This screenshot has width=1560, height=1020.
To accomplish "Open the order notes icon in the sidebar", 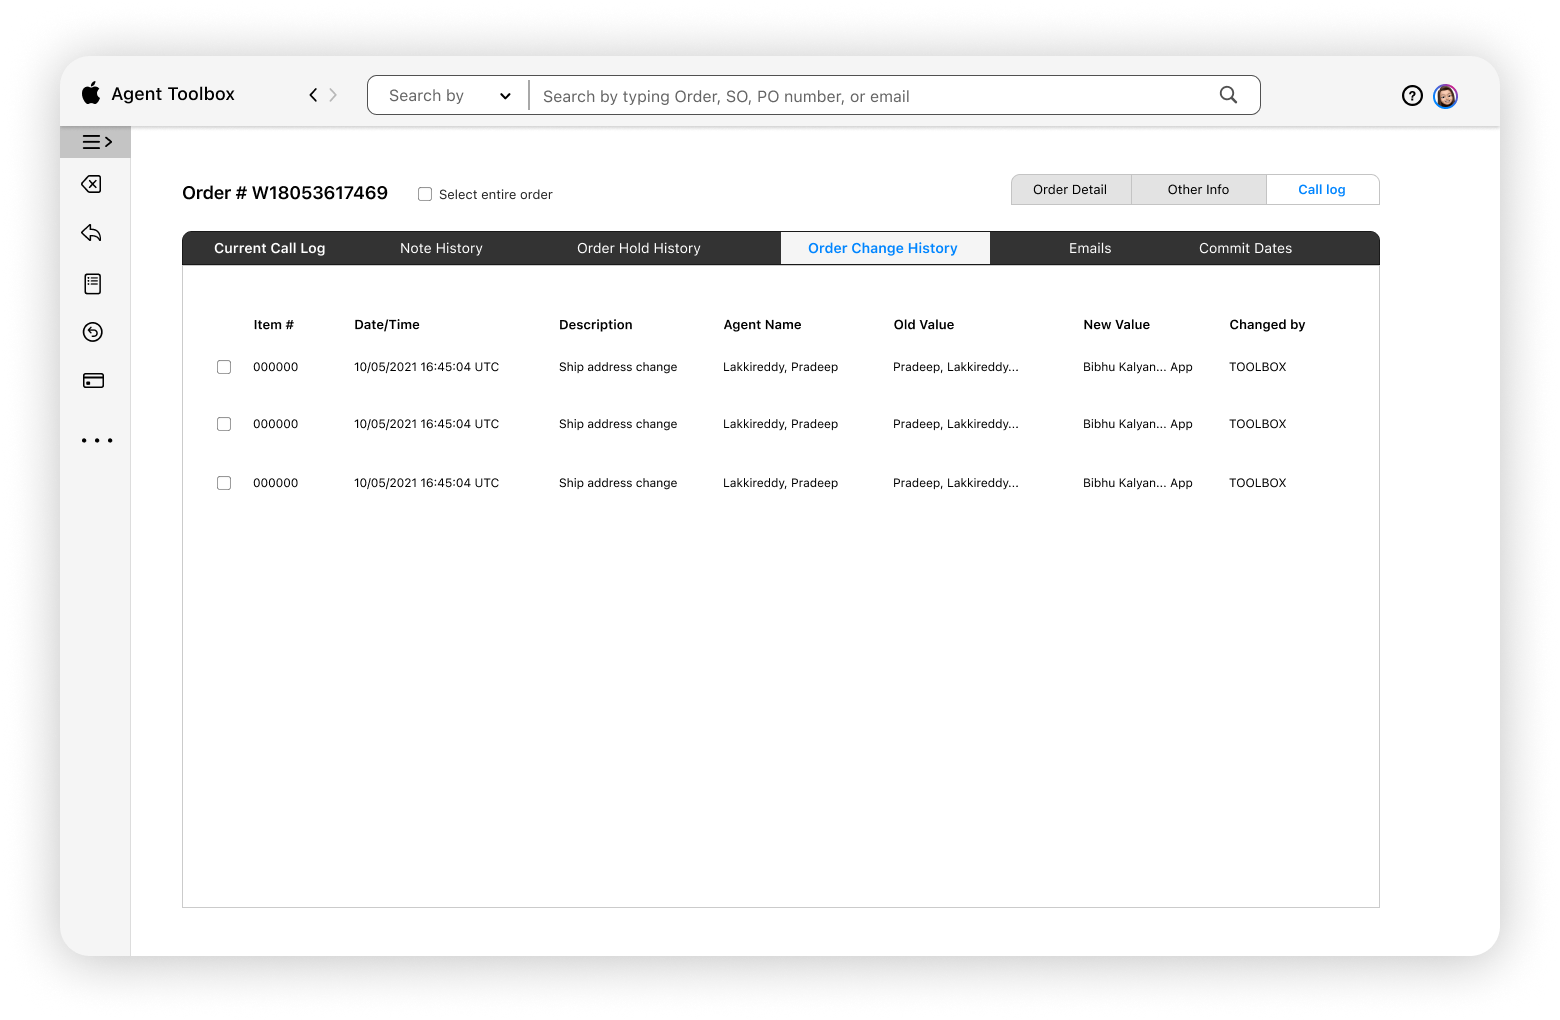I will point(92,283).
